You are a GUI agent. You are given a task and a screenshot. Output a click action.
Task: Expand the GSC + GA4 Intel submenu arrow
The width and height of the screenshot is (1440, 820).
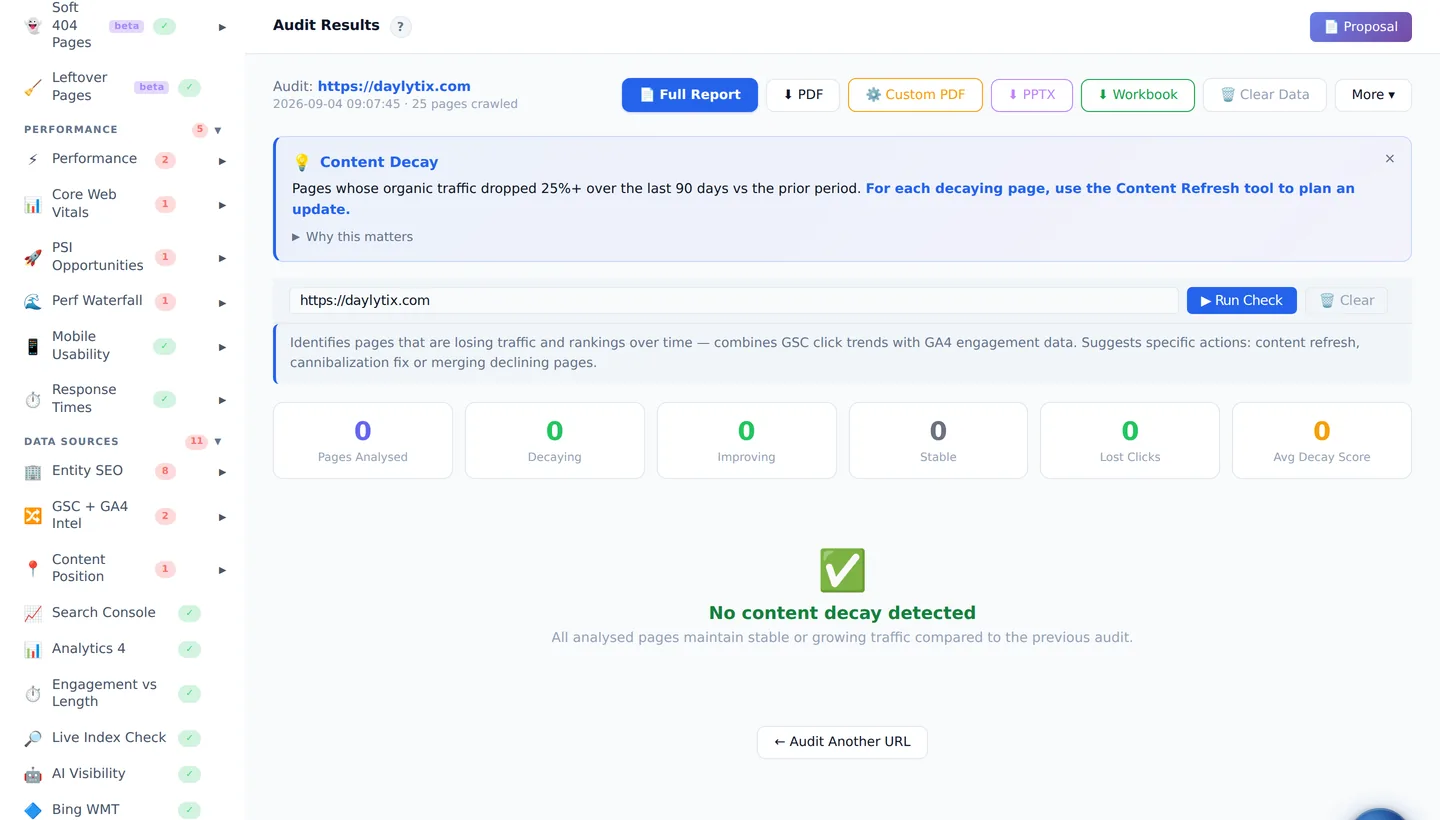222,517
